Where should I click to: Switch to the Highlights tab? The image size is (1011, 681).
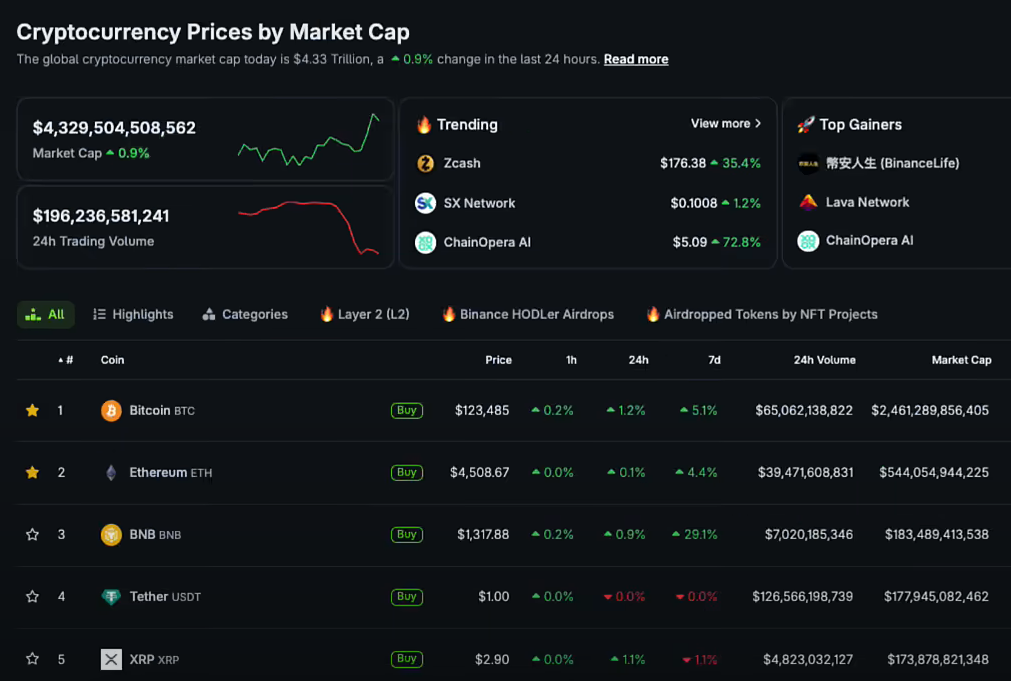coord(133,314)
